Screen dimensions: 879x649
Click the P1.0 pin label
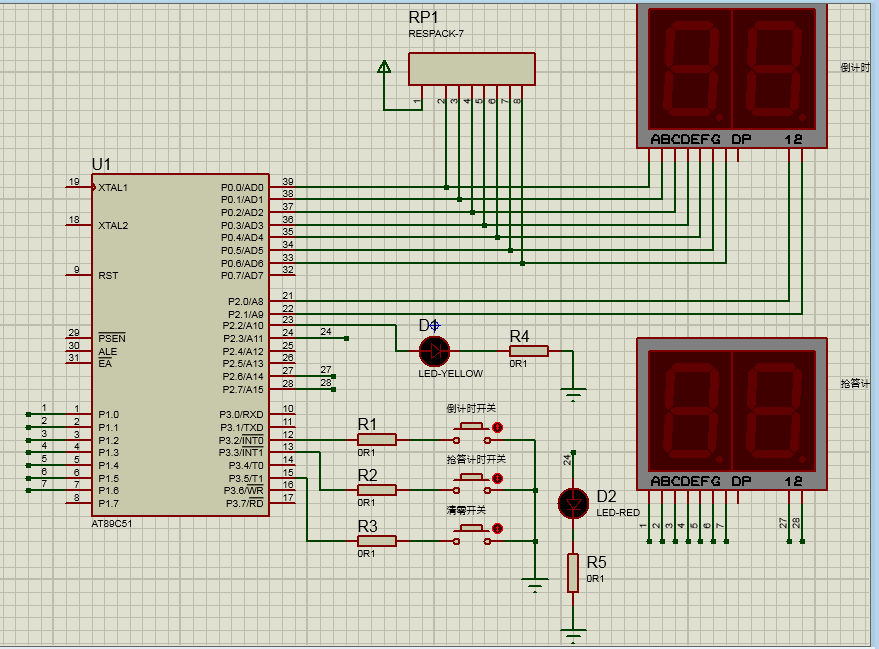[108, 415]
